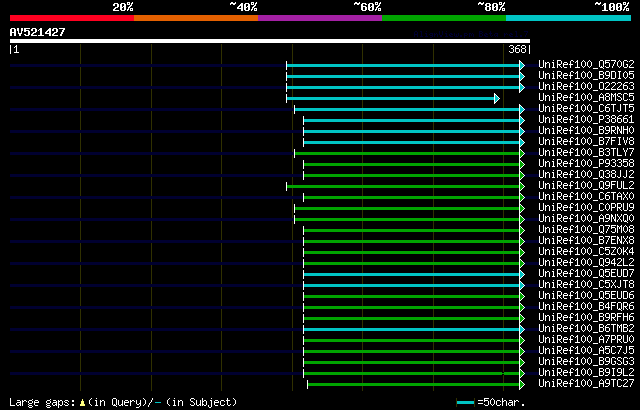This screenshot has width=640, height=410.
Task: Open the UniRef100_P38661 hit label
Action: (586, 120)
